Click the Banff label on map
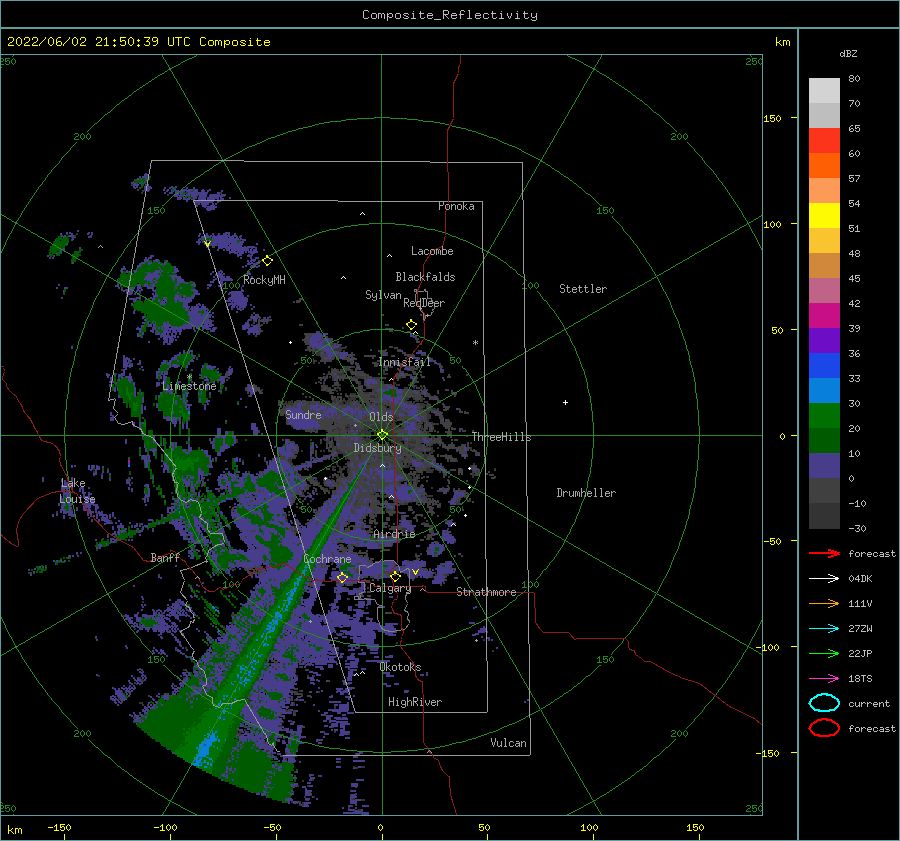Viewport: 900px width, 841px height. [x=165, y=558]
